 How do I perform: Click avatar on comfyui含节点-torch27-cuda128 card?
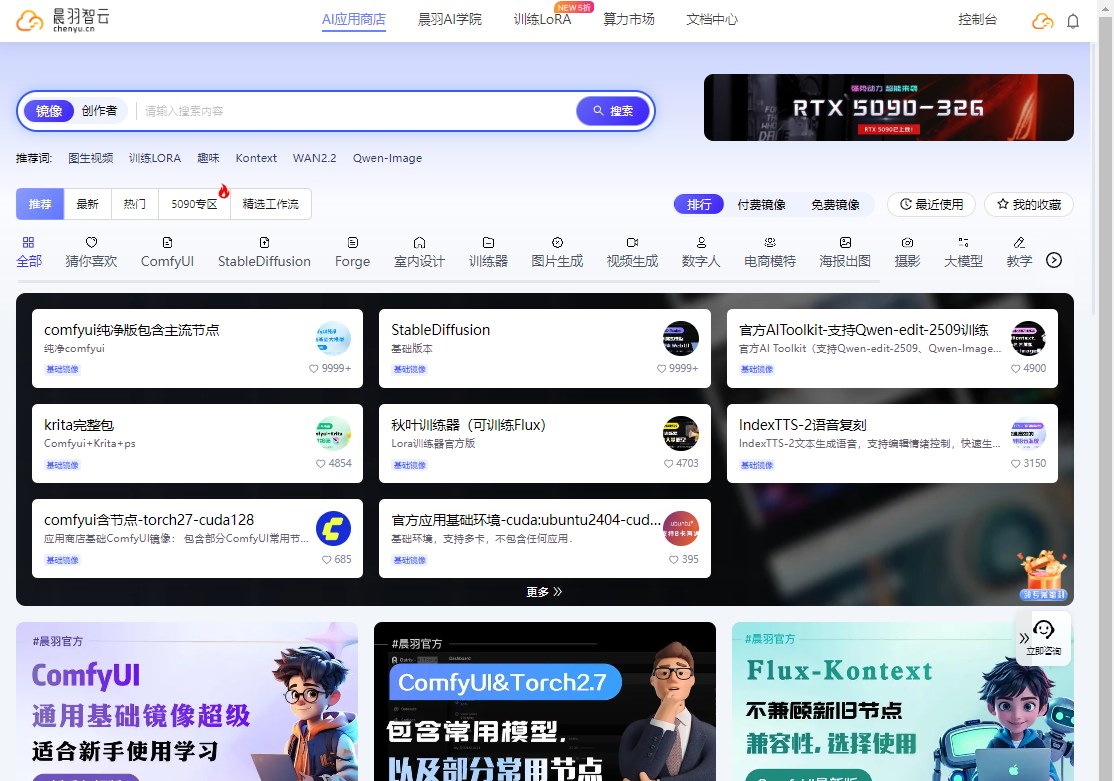[333, 529]
